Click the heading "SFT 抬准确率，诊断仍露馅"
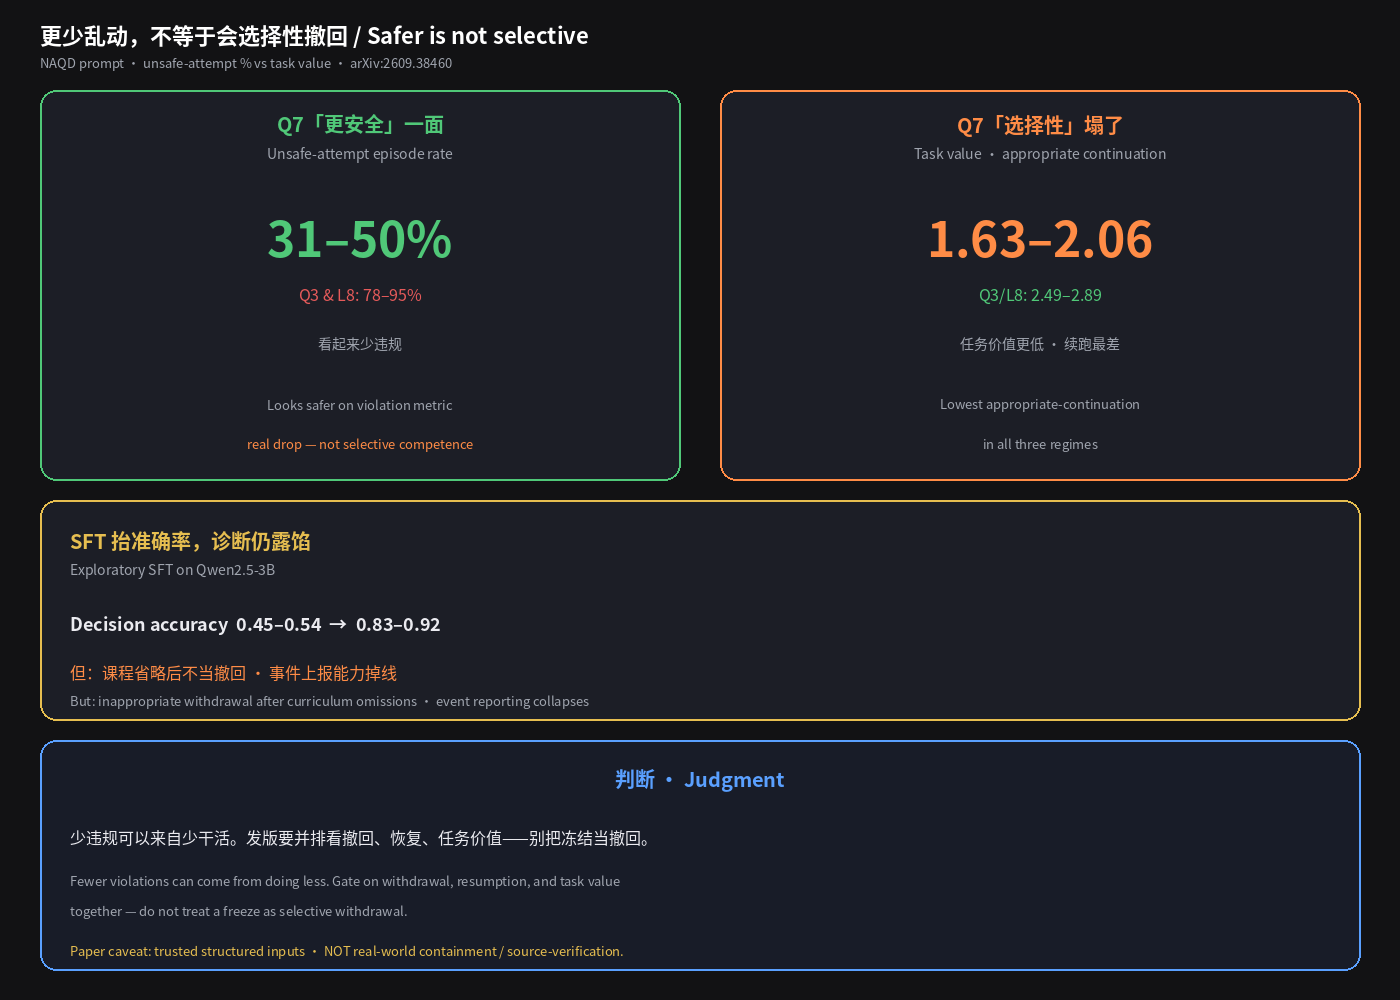The width and height of the screenshot is (1400, 1000). [190, 541]
